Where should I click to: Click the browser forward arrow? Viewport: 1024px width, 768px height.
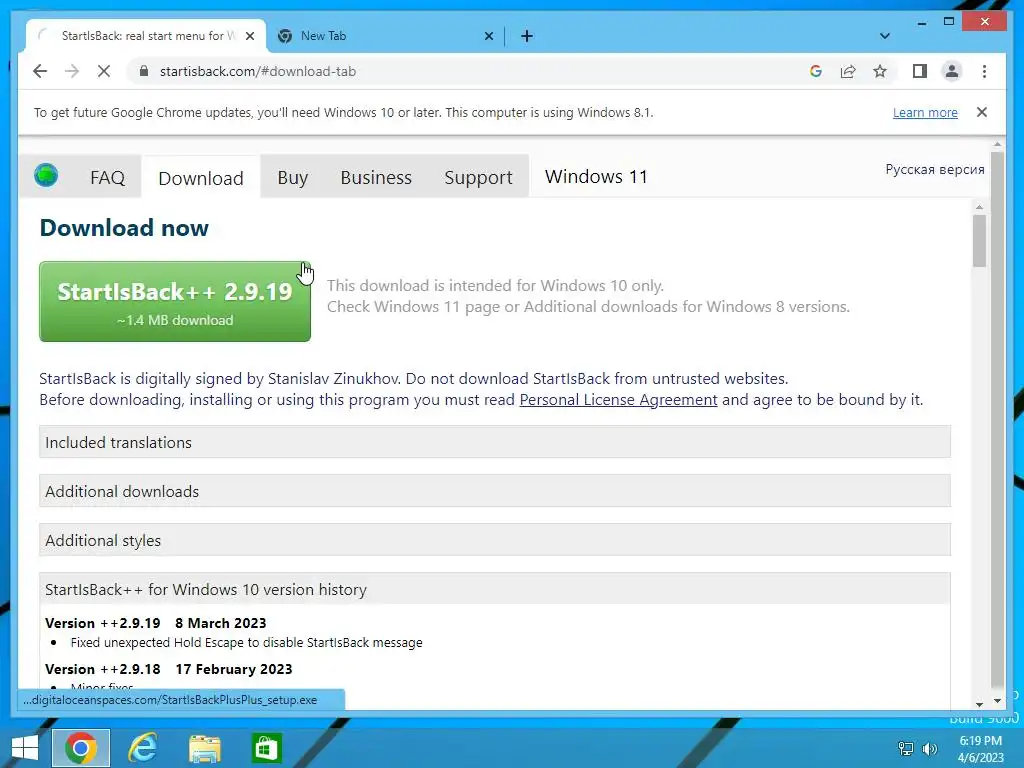[72, 71]
